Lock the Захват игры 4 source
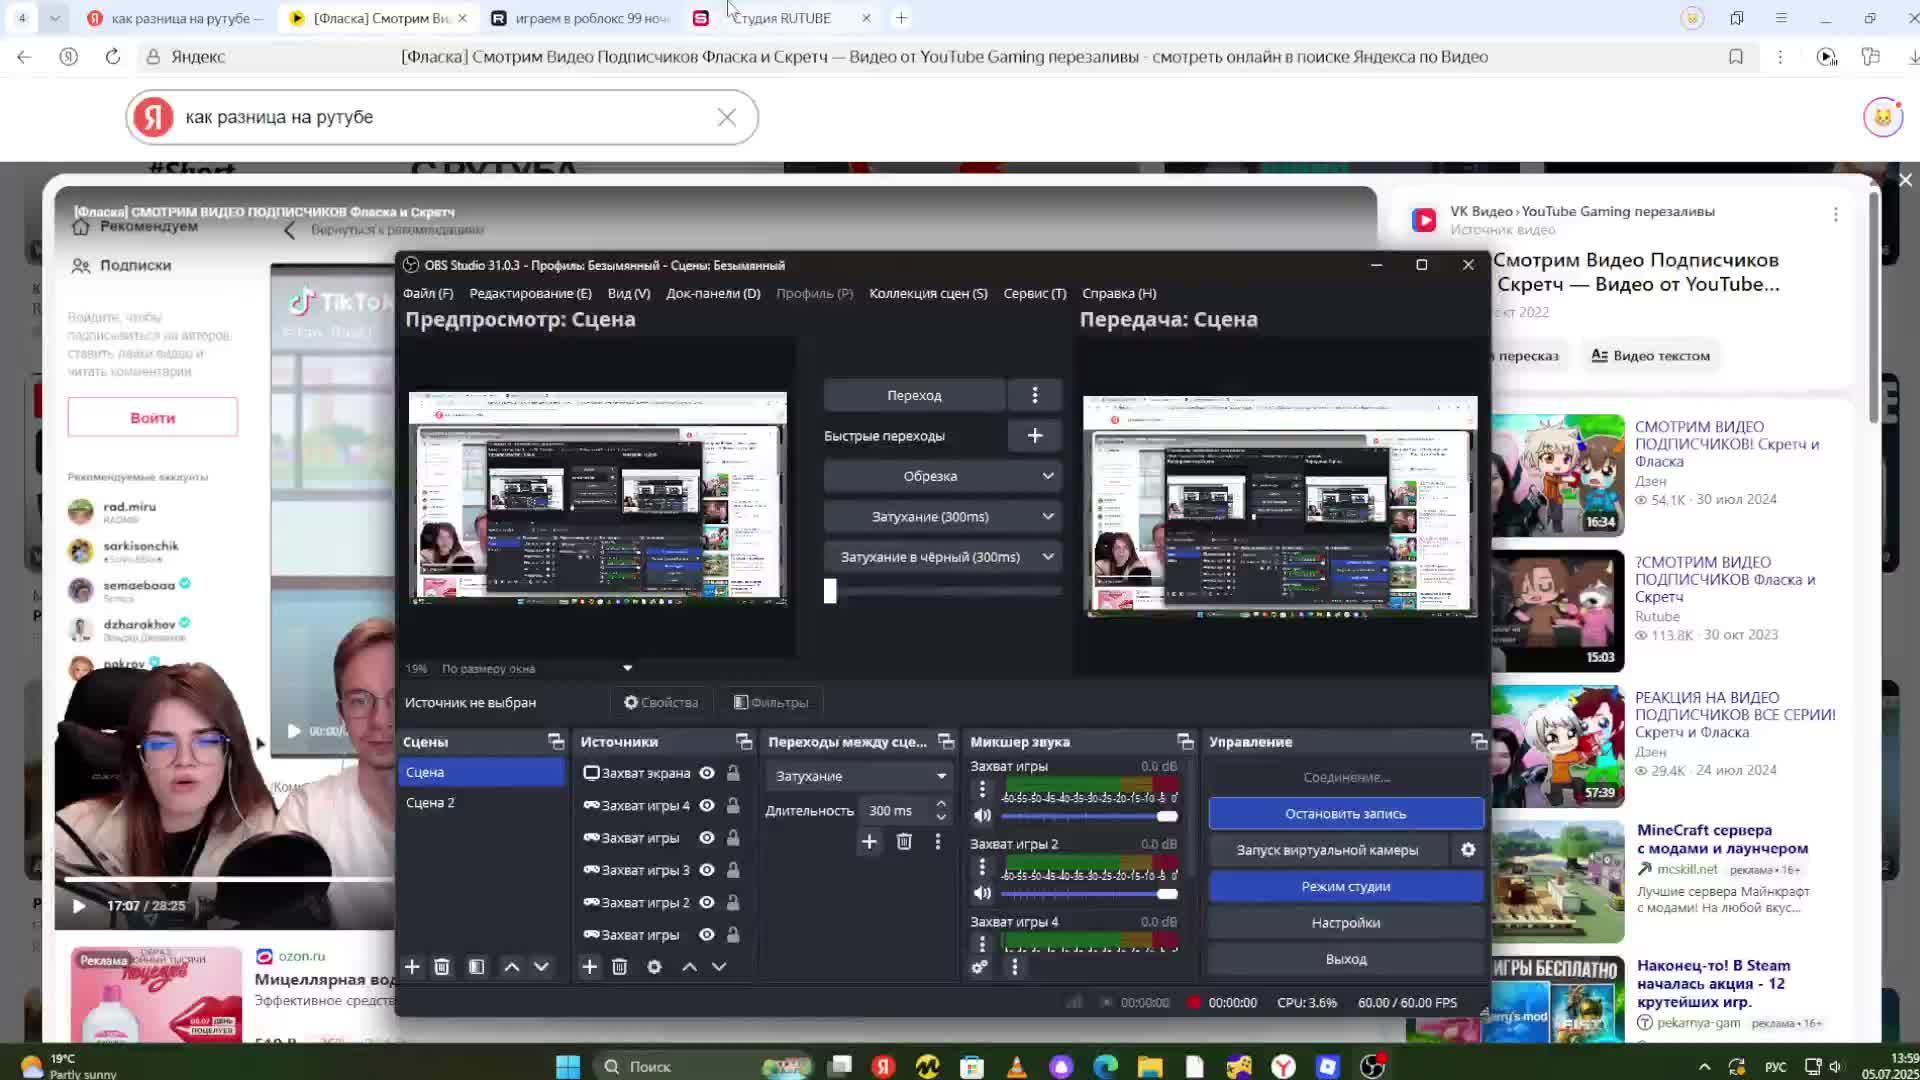Viewport: 1920px width, 1080px height. [733, 806]
